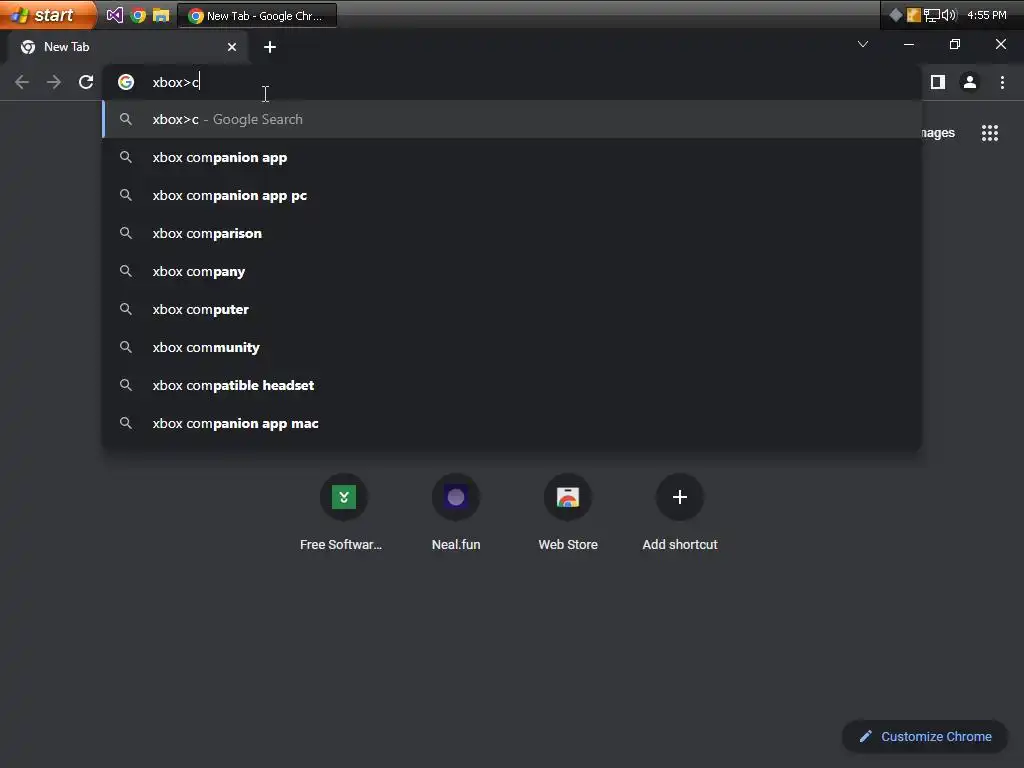Switch to the New Tab browser tab
This screenshot has width=1024, height=768.
127,47
